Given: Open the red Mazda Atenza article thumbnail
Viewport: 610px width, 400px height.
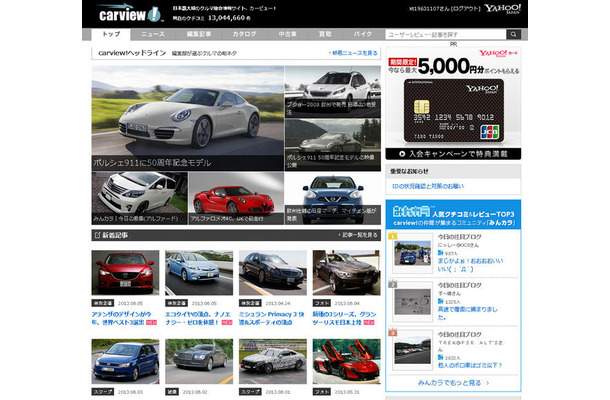Looking at the screenshot, I should [x=125, y=271].
